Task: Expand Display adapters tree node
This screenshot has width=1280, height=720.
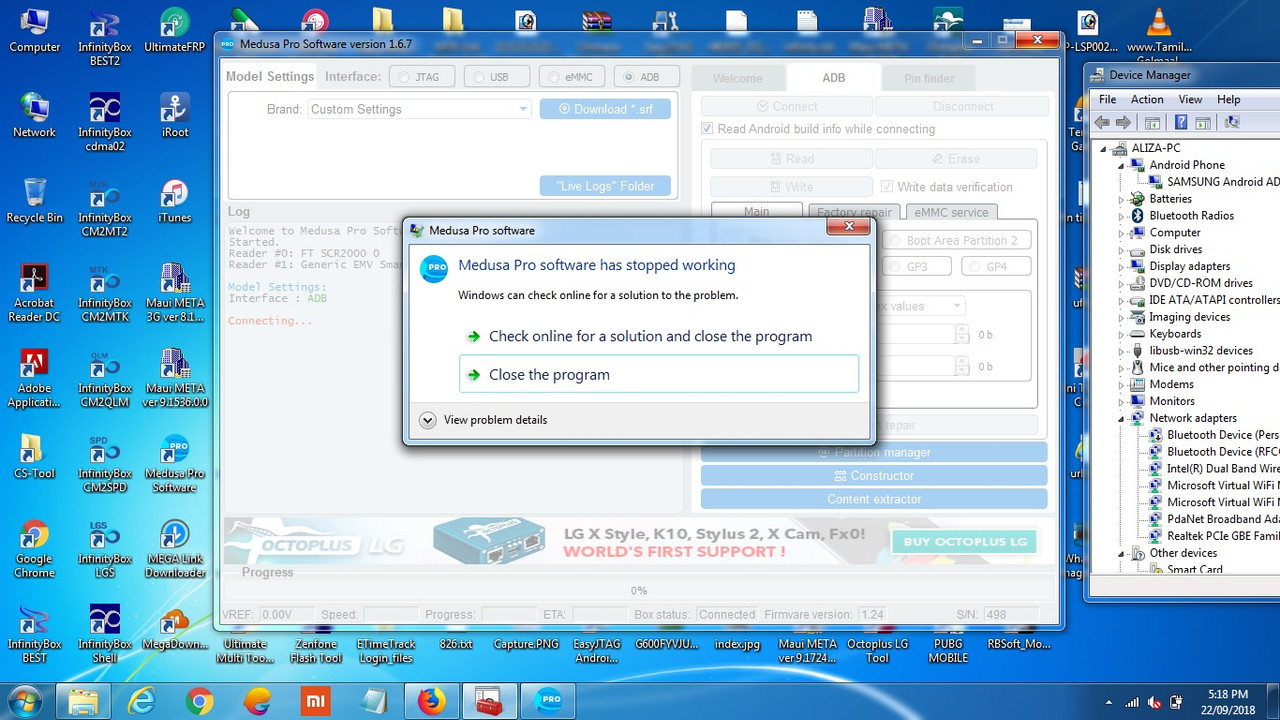Action: click(x=1122, y=267)
